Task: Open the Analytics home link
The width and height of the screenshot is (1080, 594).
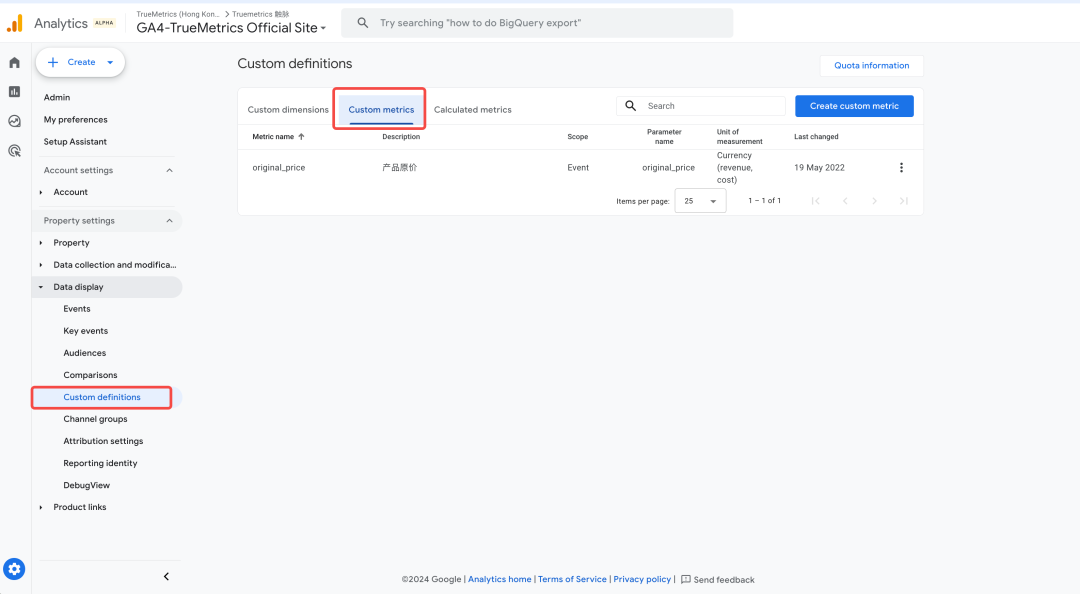Action: [499, 580]
